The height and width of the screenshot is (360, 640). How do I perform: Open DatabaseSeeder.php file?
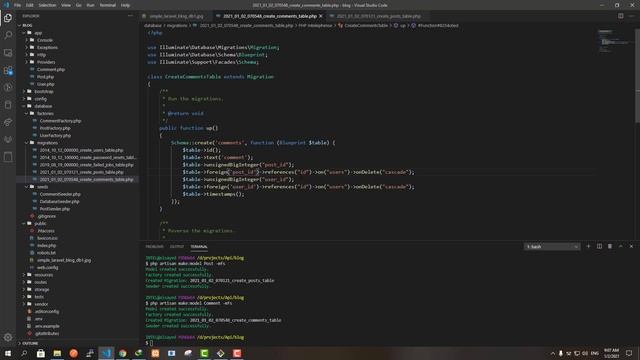point(60,202)
